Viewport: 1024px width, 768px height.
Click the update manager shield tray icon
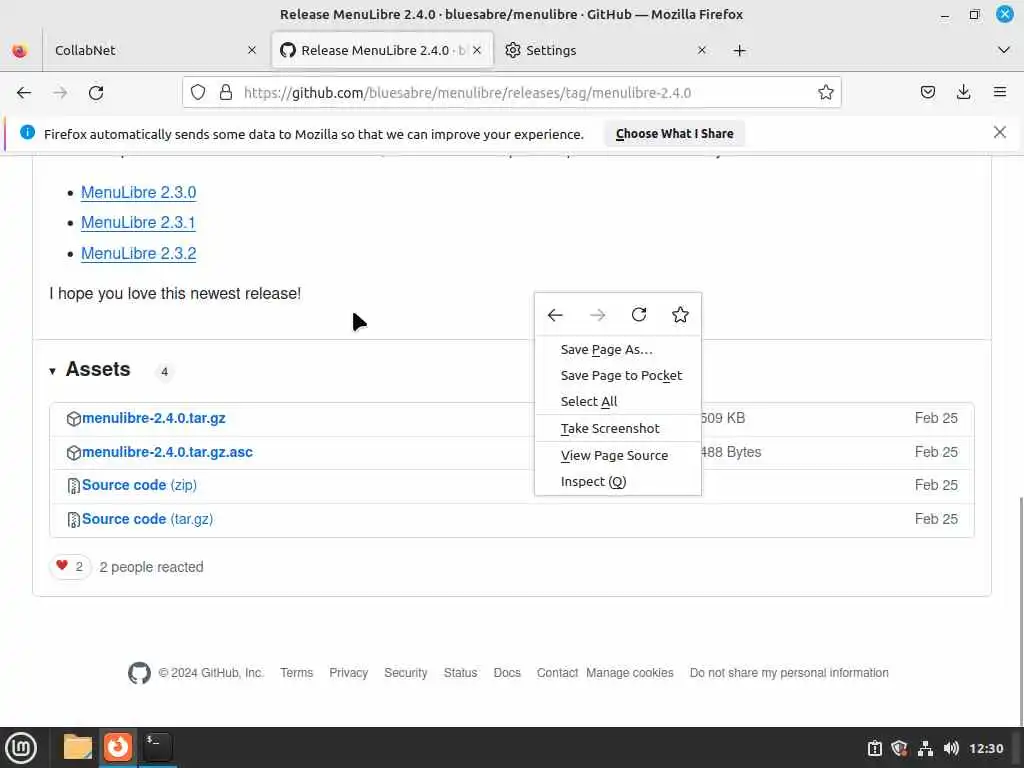pos(899,748)
